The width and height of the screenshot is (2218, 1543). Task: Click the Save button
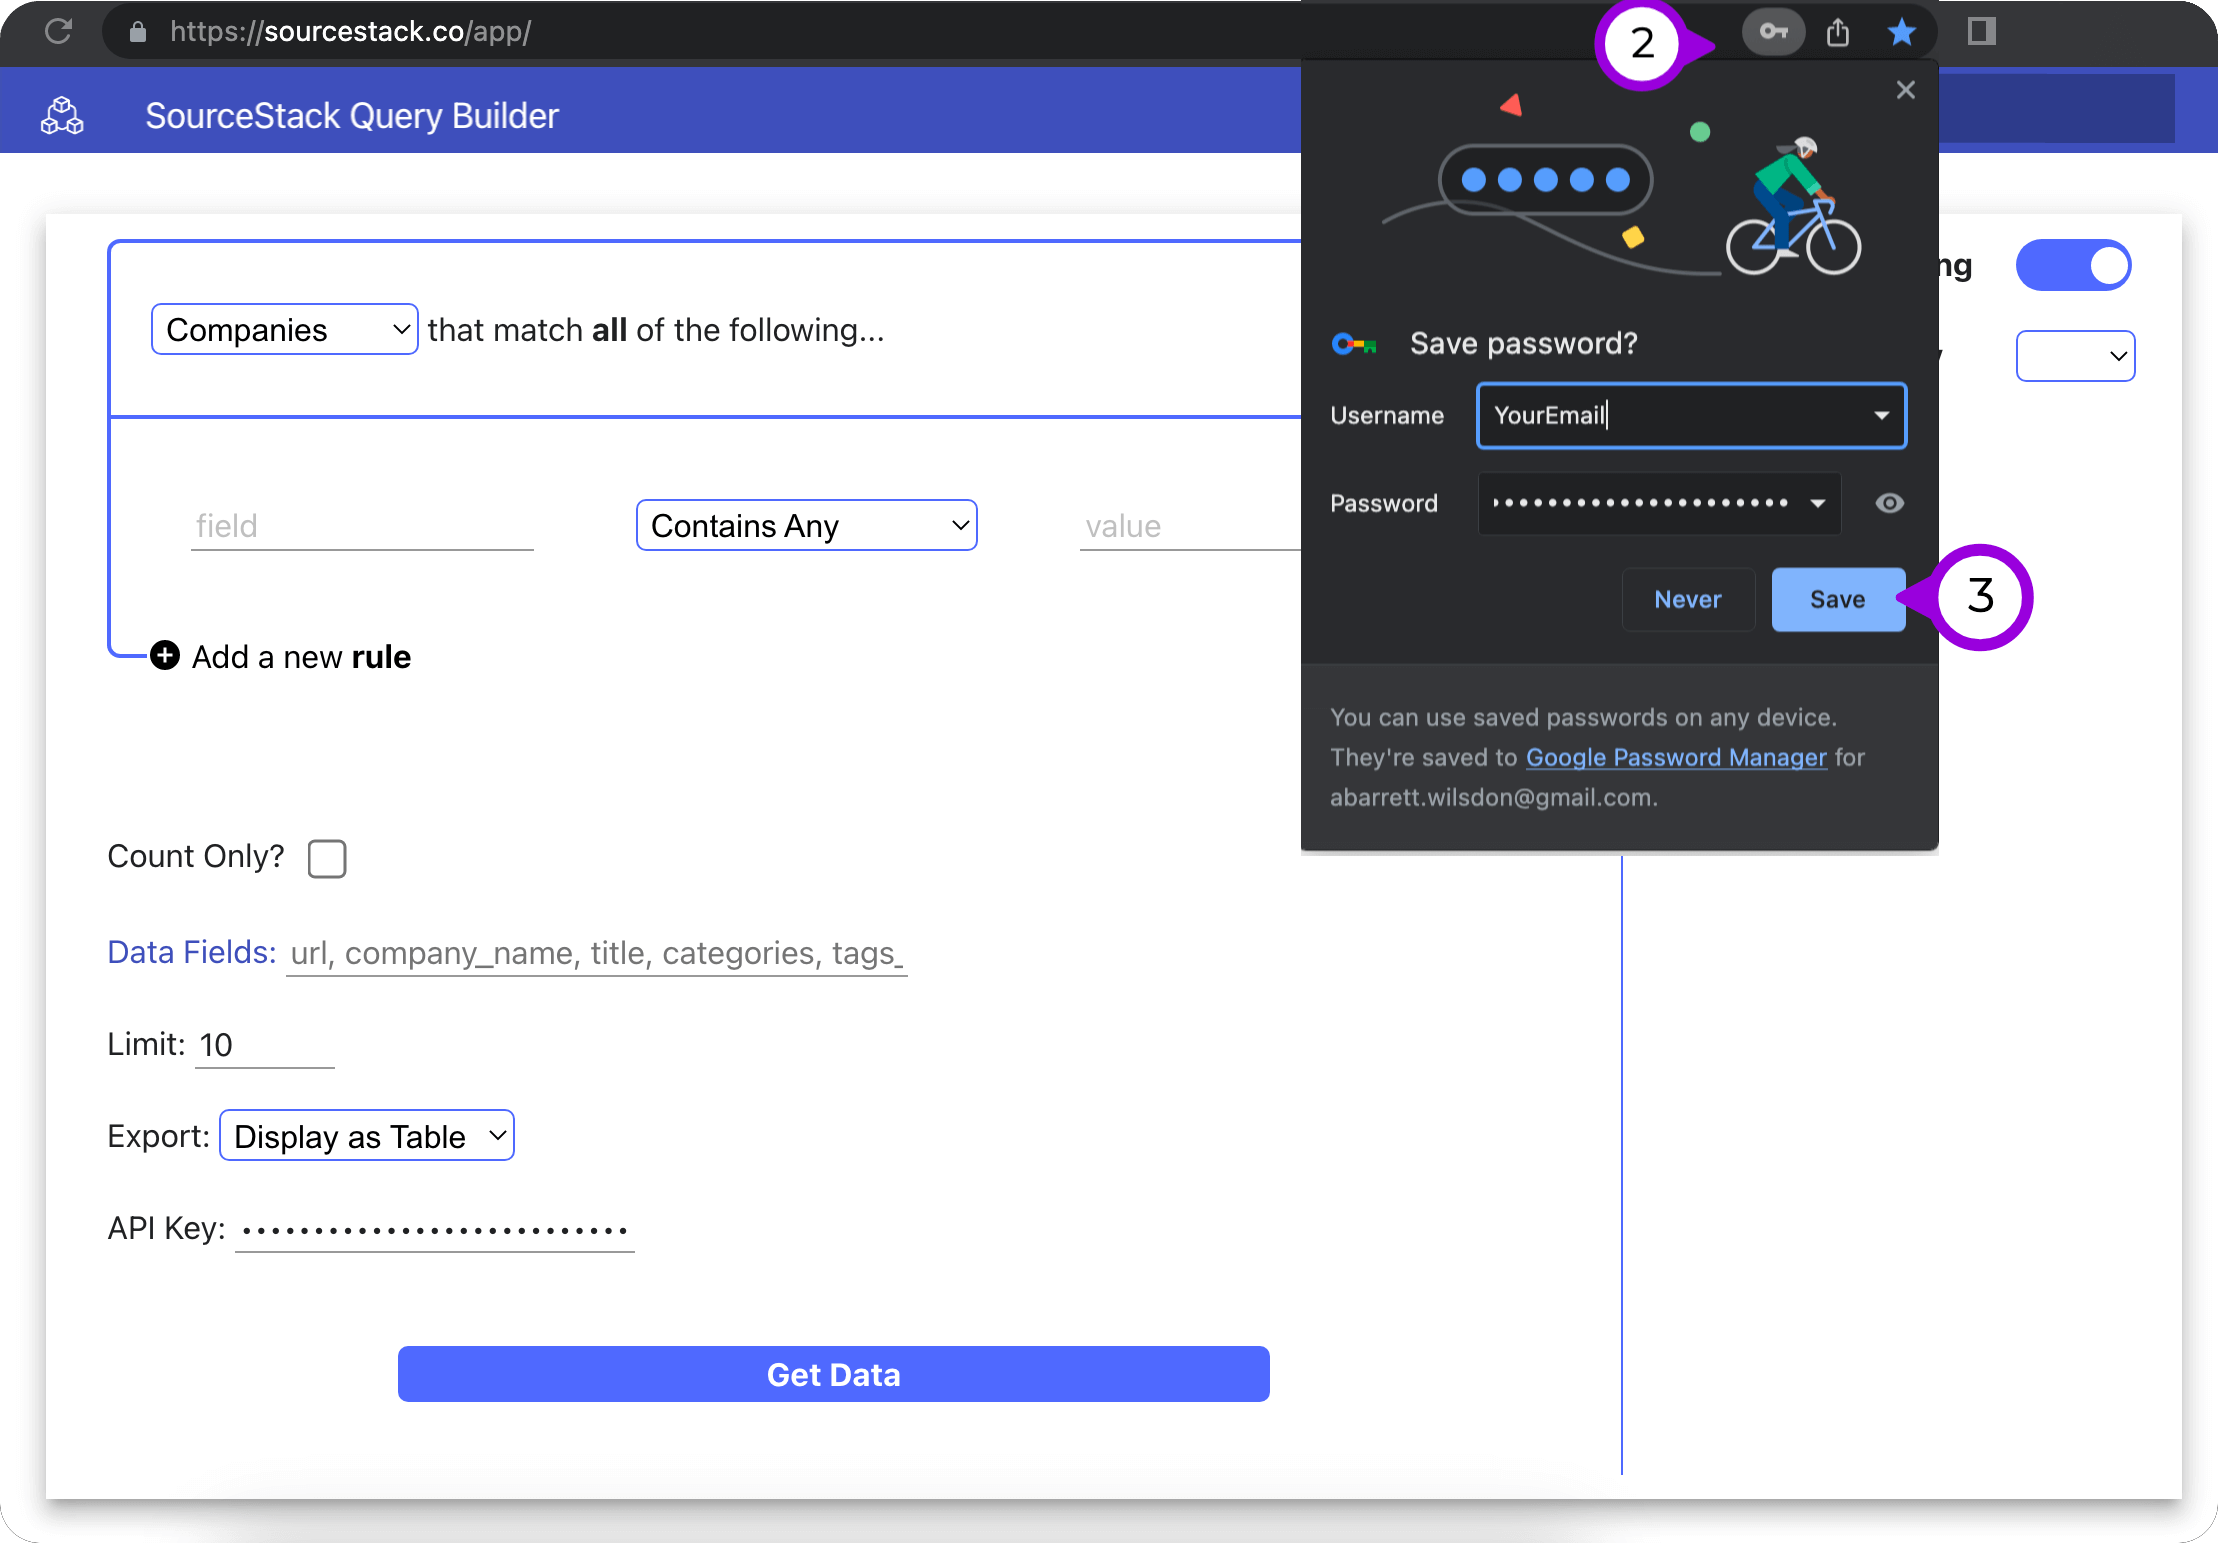[x=1838, y=599]
